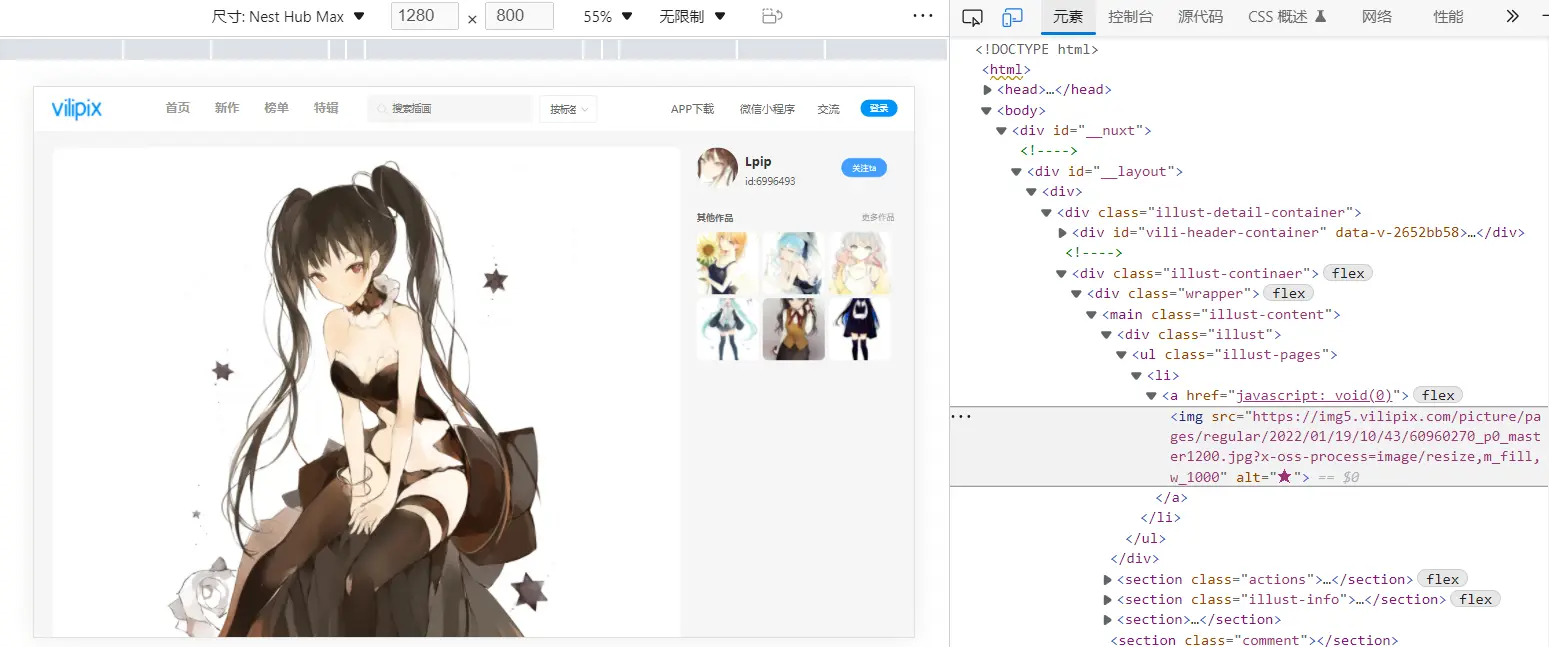
Task: Click the flex badge on illust-continaer div
Action: 1348,273
